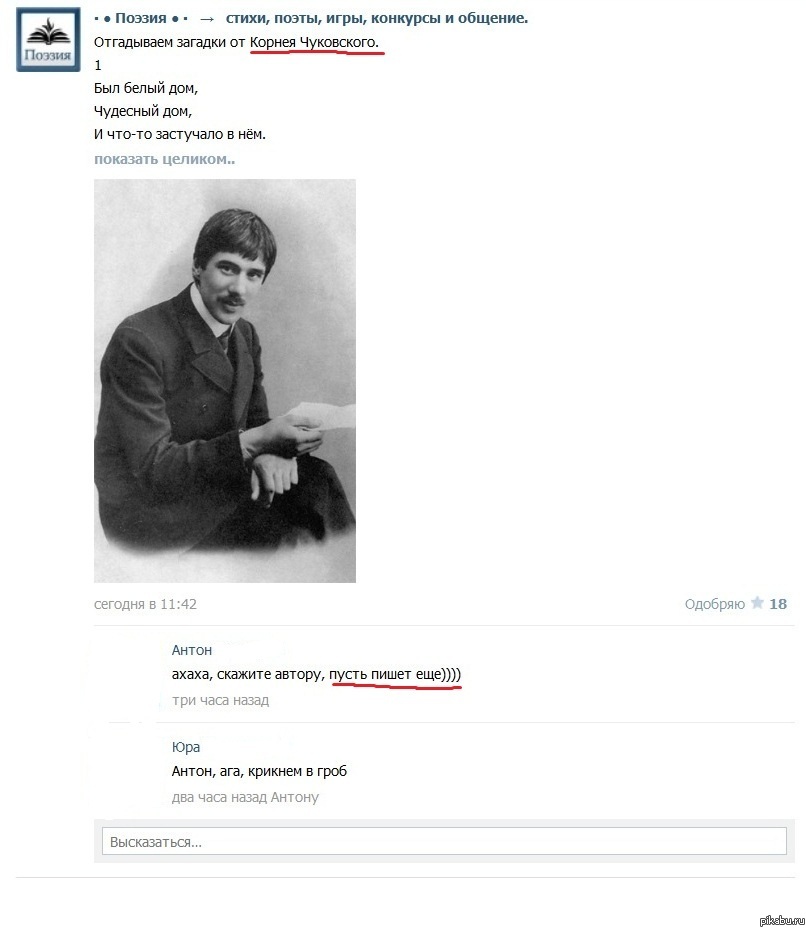806x928 pixels.
Task: Click the arrow symbol after the Поэзия group name
Action: coord(207,20)
